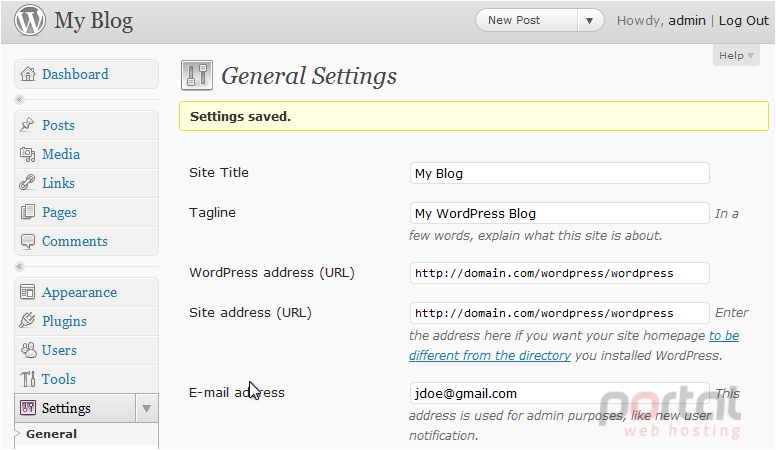Click the My Blog site title header
This screenshot has height=450, width=776.
[93, 21]
